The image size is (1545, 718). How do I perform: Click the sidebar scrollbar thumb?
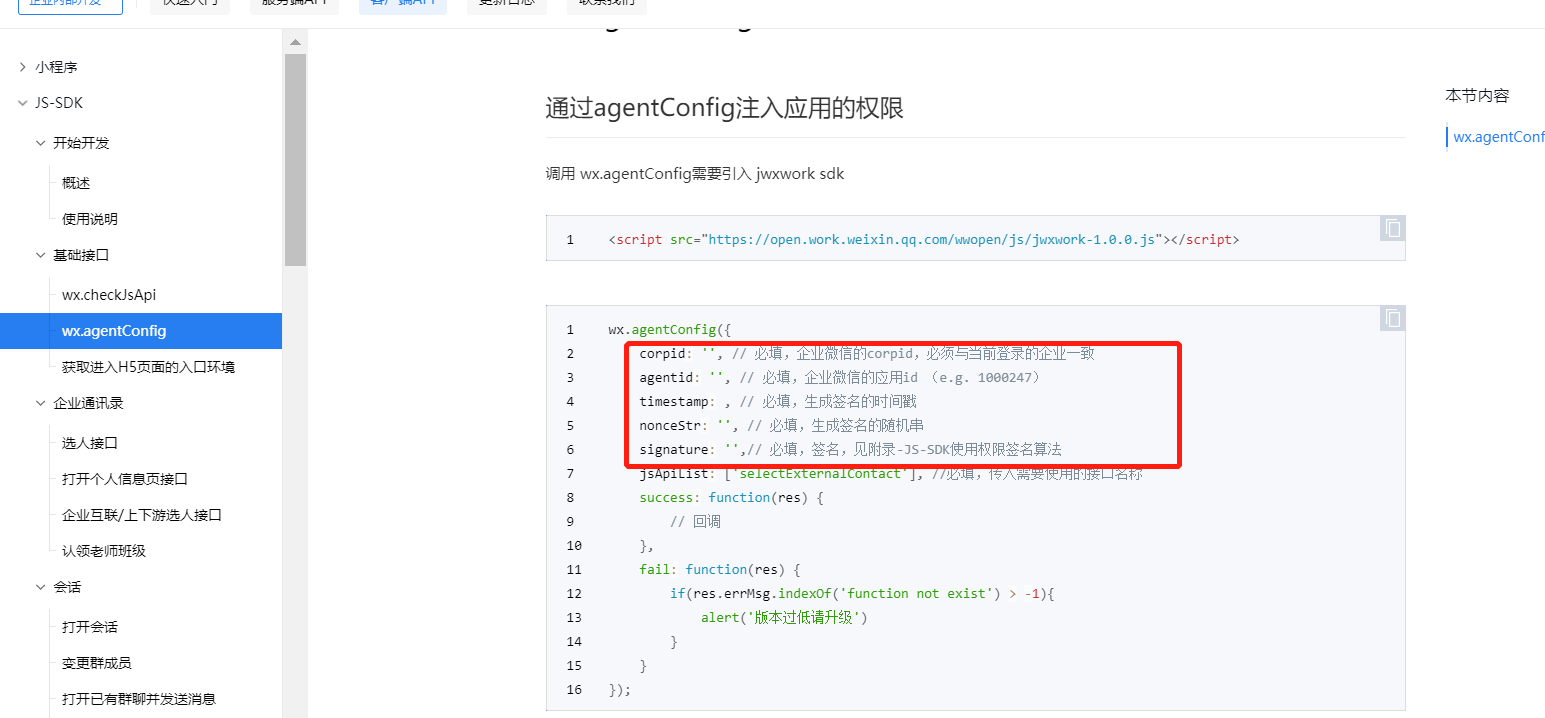click(x=295, y=160)
